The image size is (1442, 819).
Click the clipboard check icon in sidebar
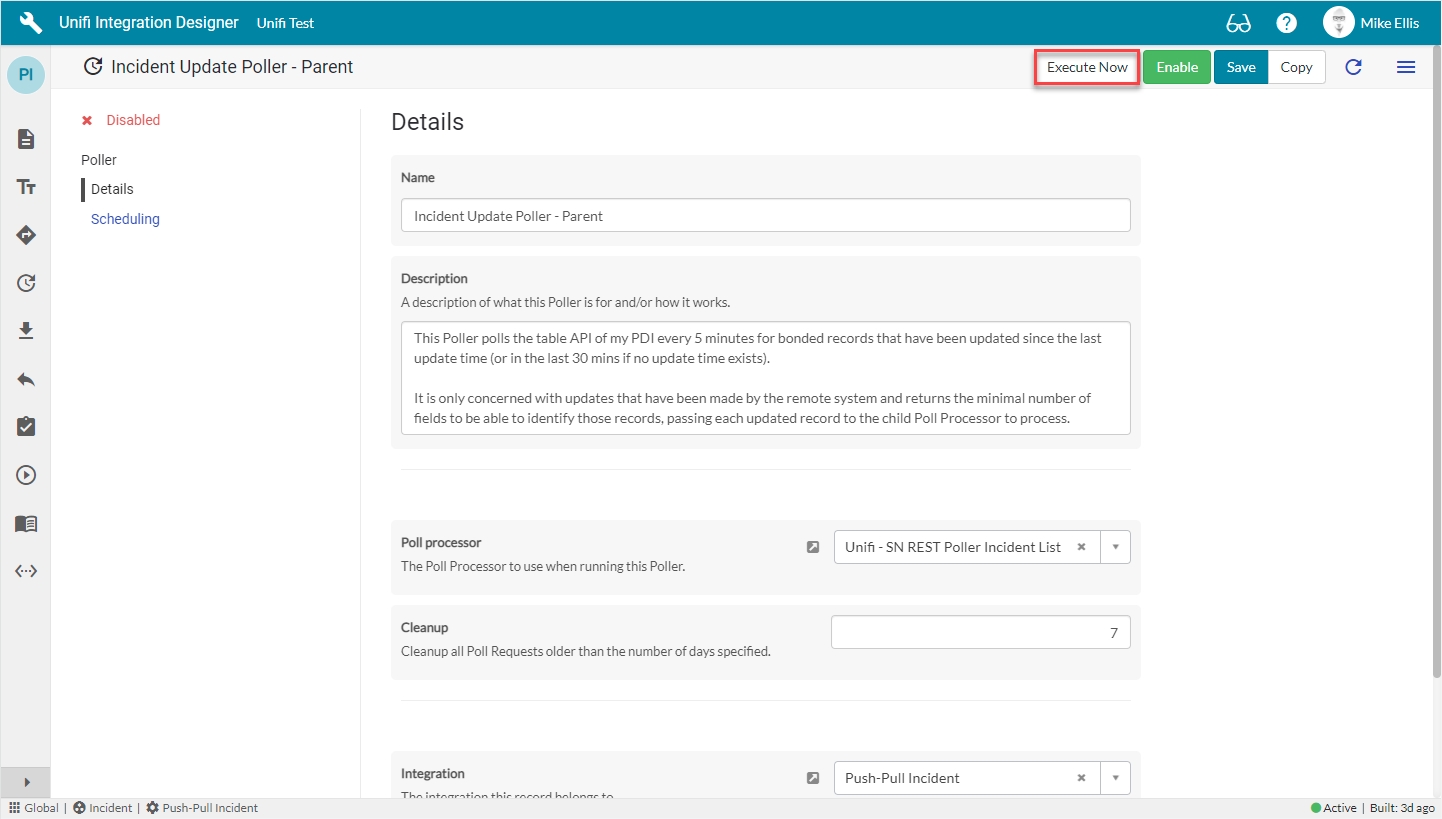pos(26,427)
